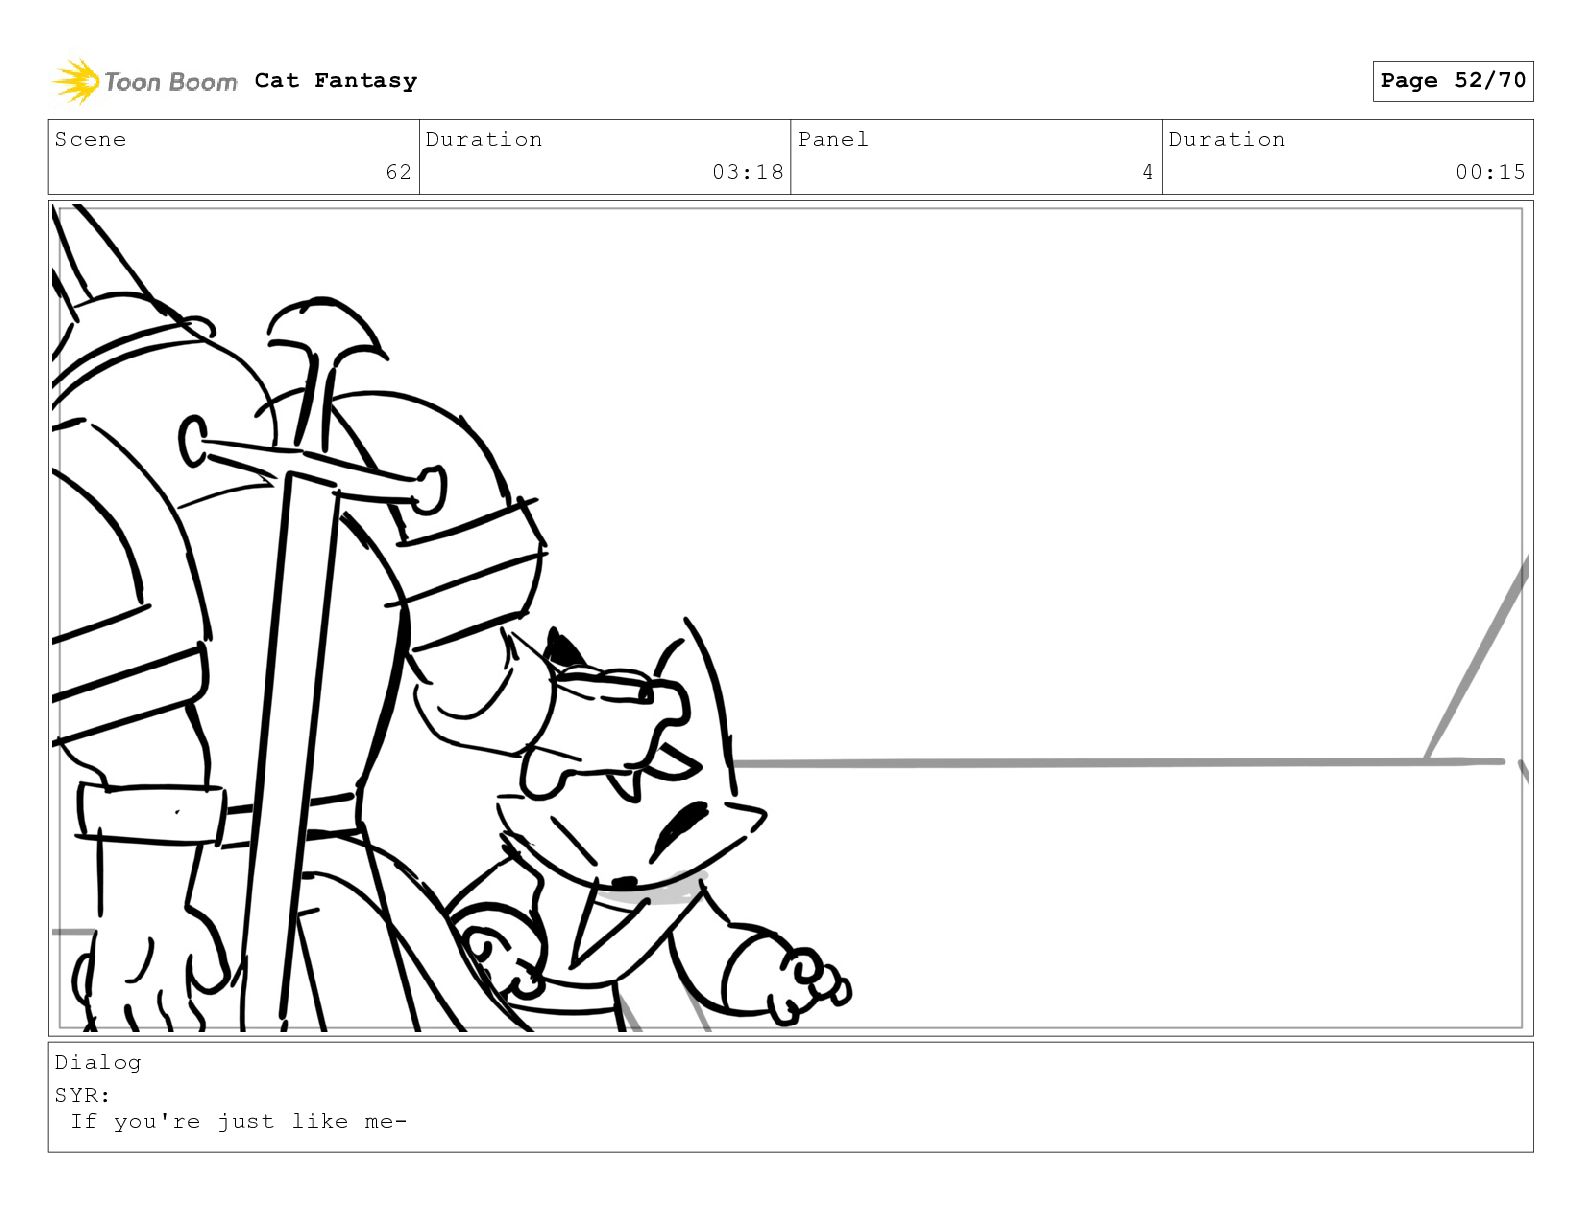Click the panel duration value 00:15

tap(1490, 172)
